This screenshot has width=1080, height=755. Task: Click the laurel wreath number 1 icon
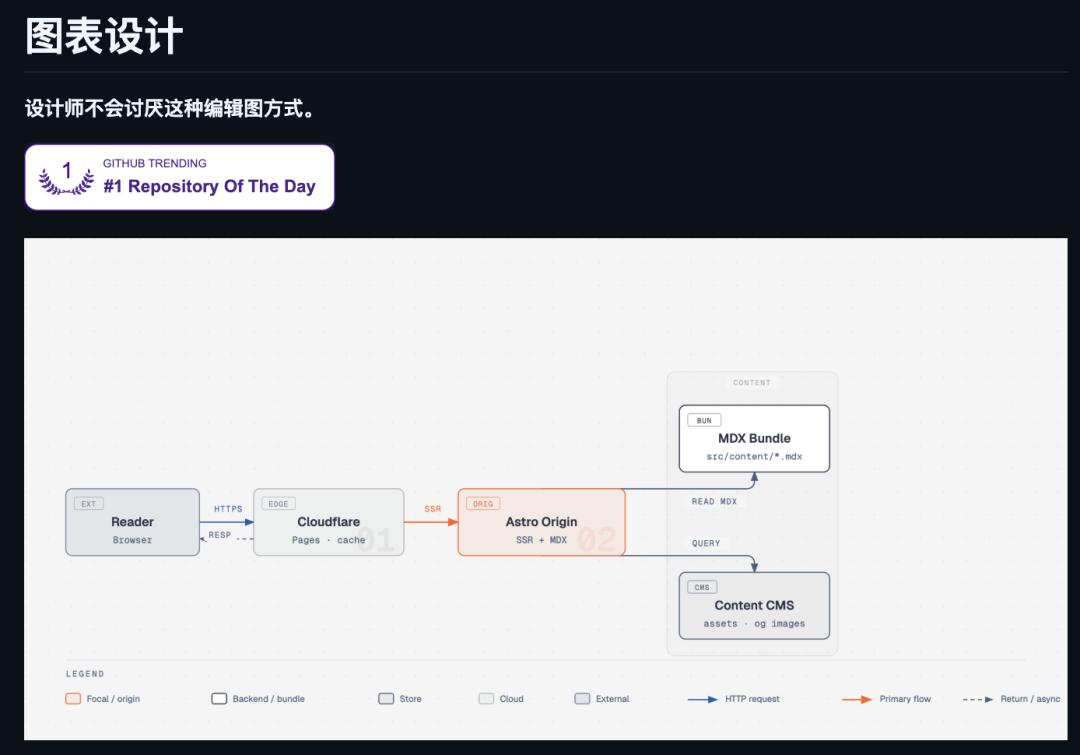click(x=66, y=178)
